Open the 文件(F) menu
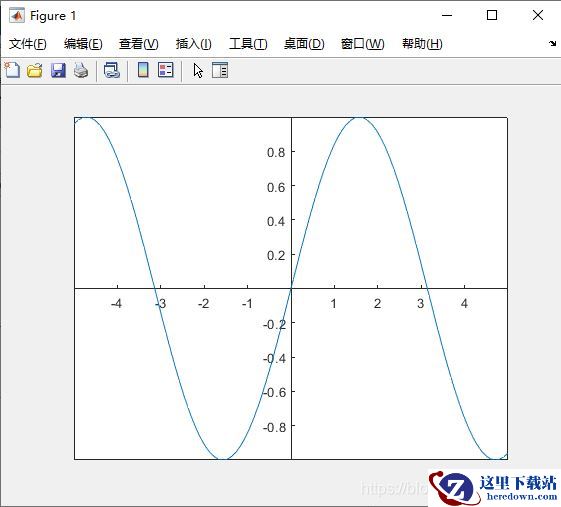This screenshot has height=507, width=561. tap(28, 44)
